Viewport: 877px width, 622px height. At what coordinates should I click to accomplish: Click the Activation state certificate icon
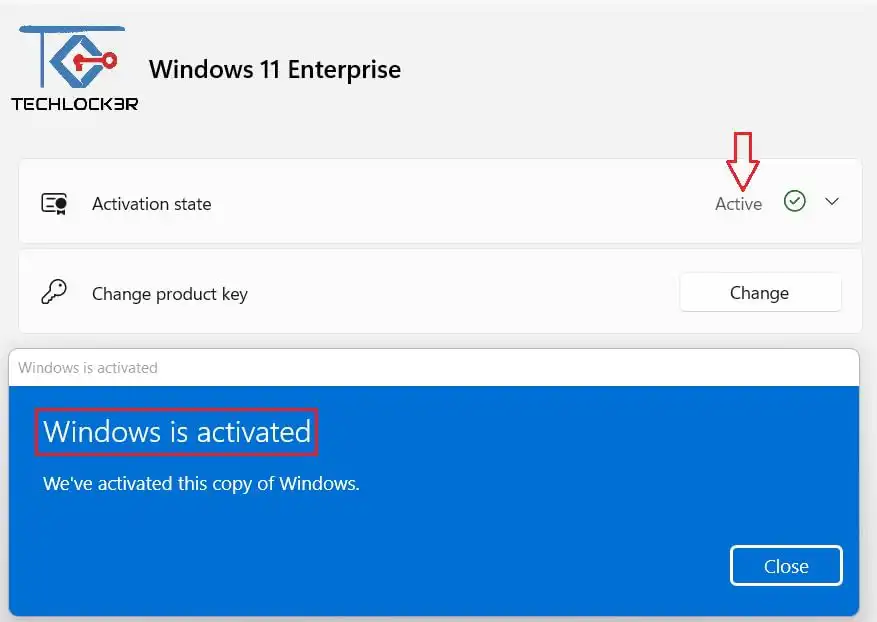point(54,204)
